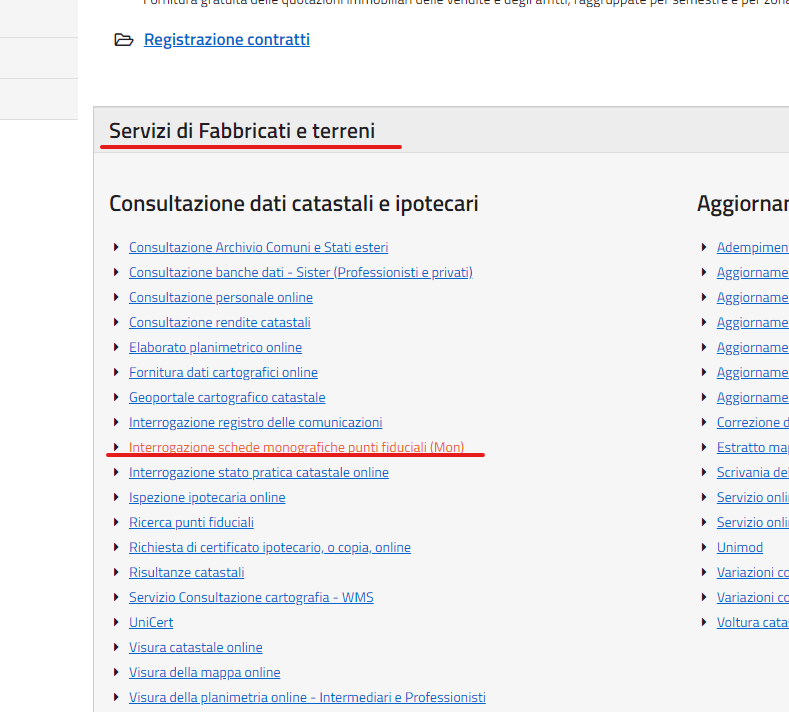Open Interrogazione registro delle comunicazioni
The image size is (789, 712).
coord(255,422)
